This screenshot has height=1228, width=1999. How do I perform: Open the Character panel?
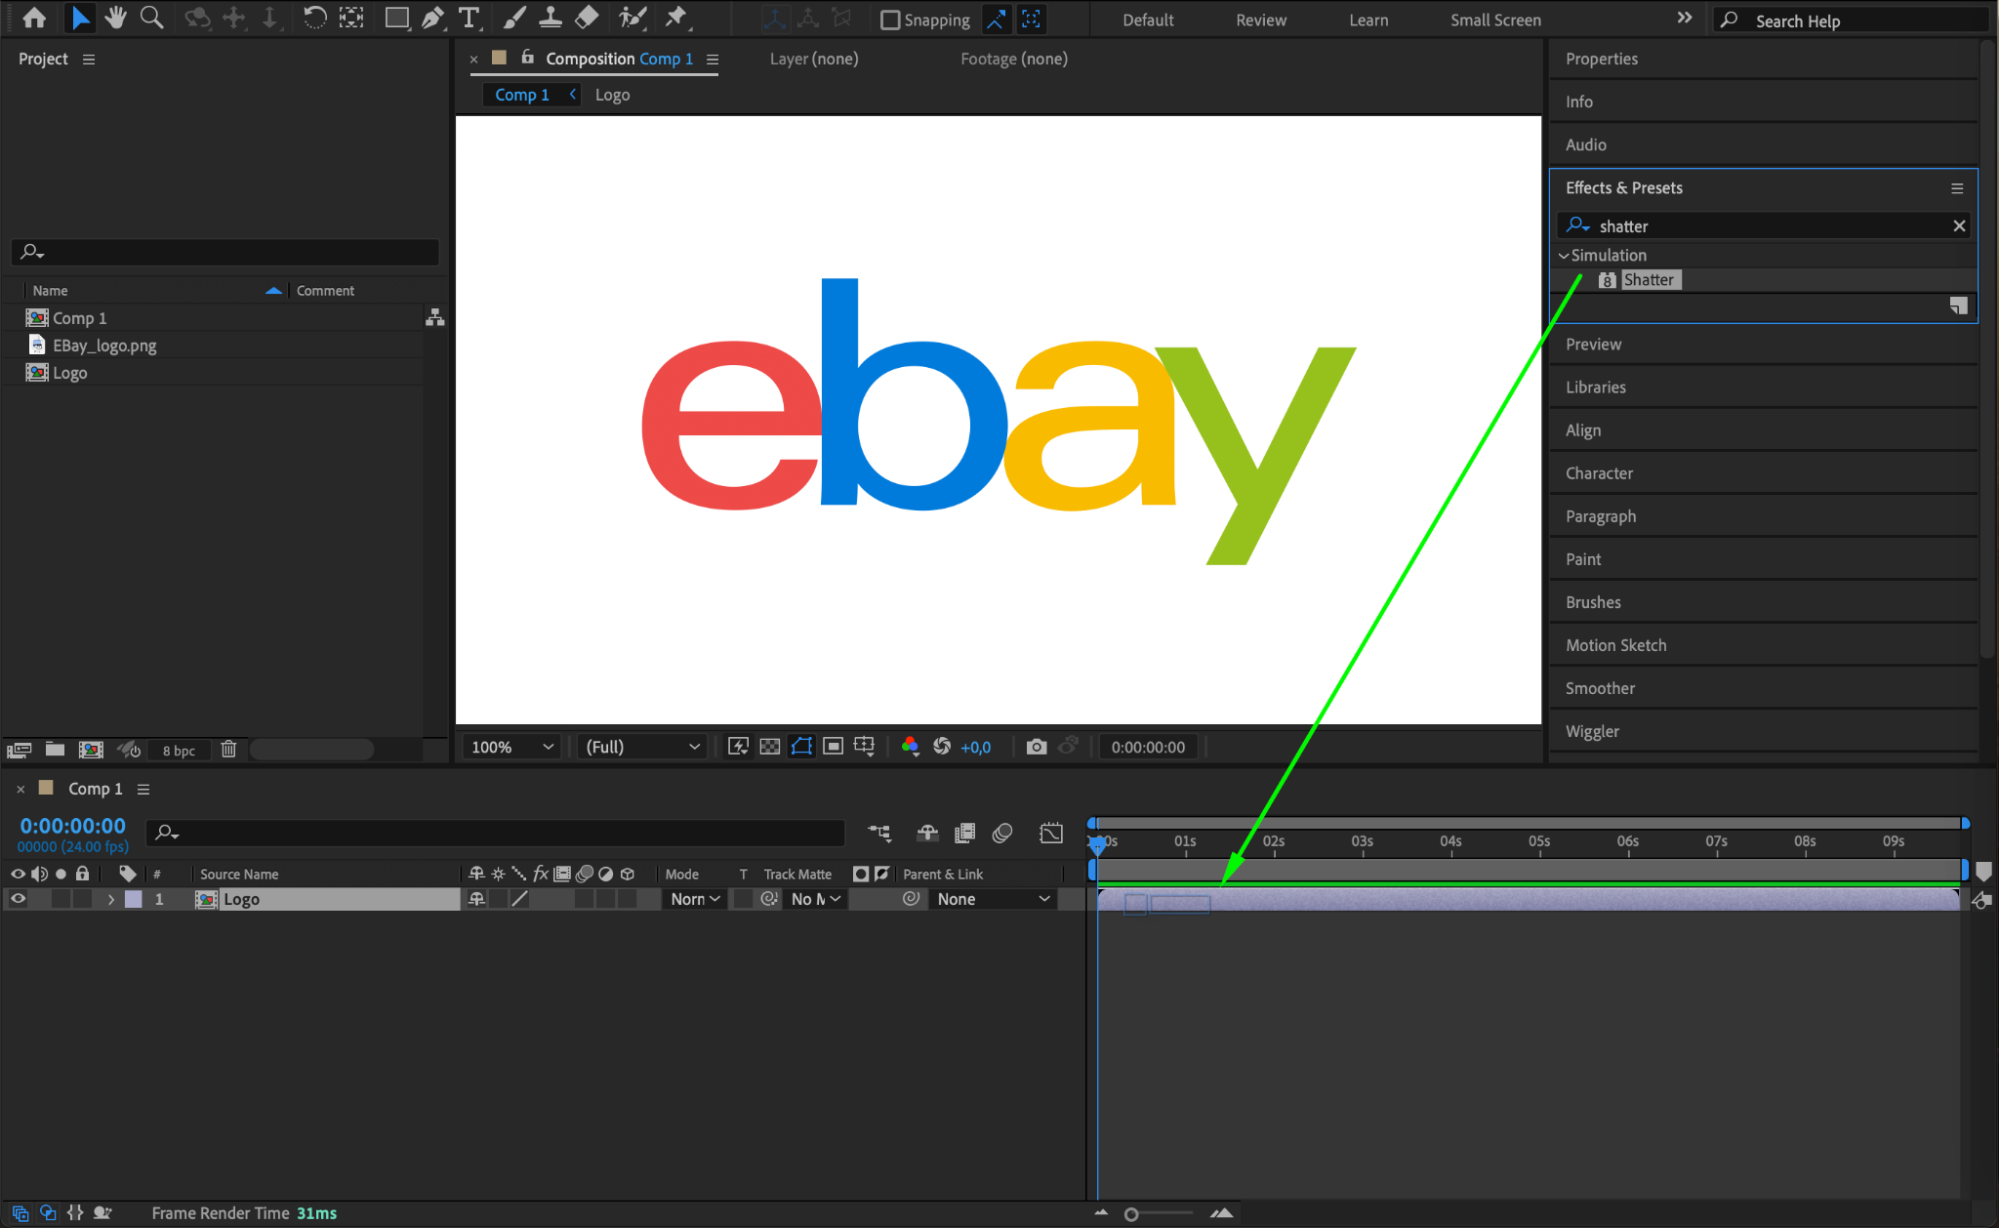coord(1599,473)
